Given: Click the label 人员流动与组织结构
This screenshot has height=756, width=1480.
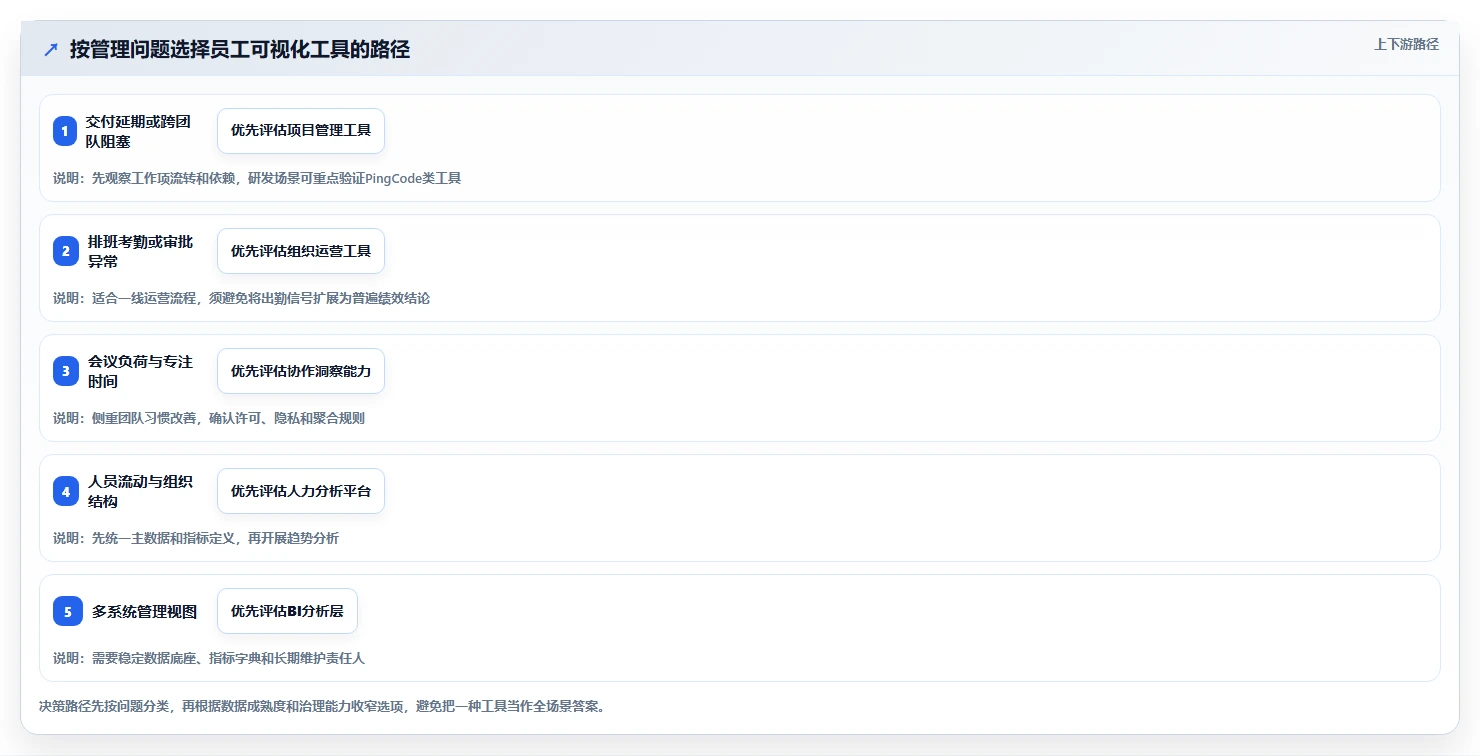Looking at the screenshot, I should pyautogui.click(x=139, y=491).
